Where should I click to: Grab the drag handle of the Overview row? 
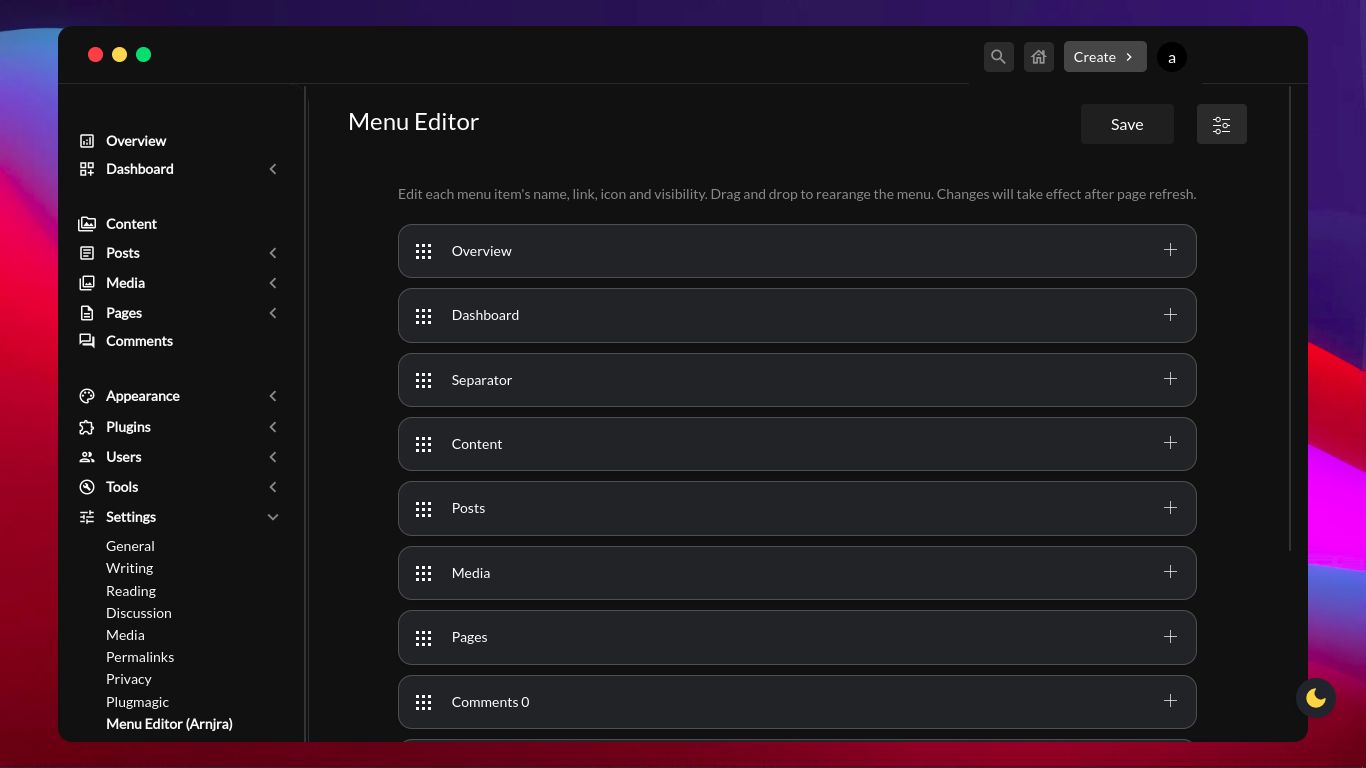pyautogui.click(x=424, y=251)
